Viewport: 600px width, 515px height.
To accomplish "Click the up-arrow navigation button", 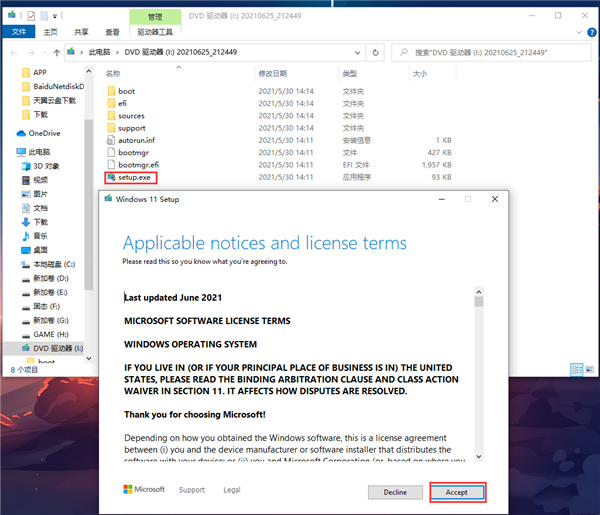I will pos(56,52).
